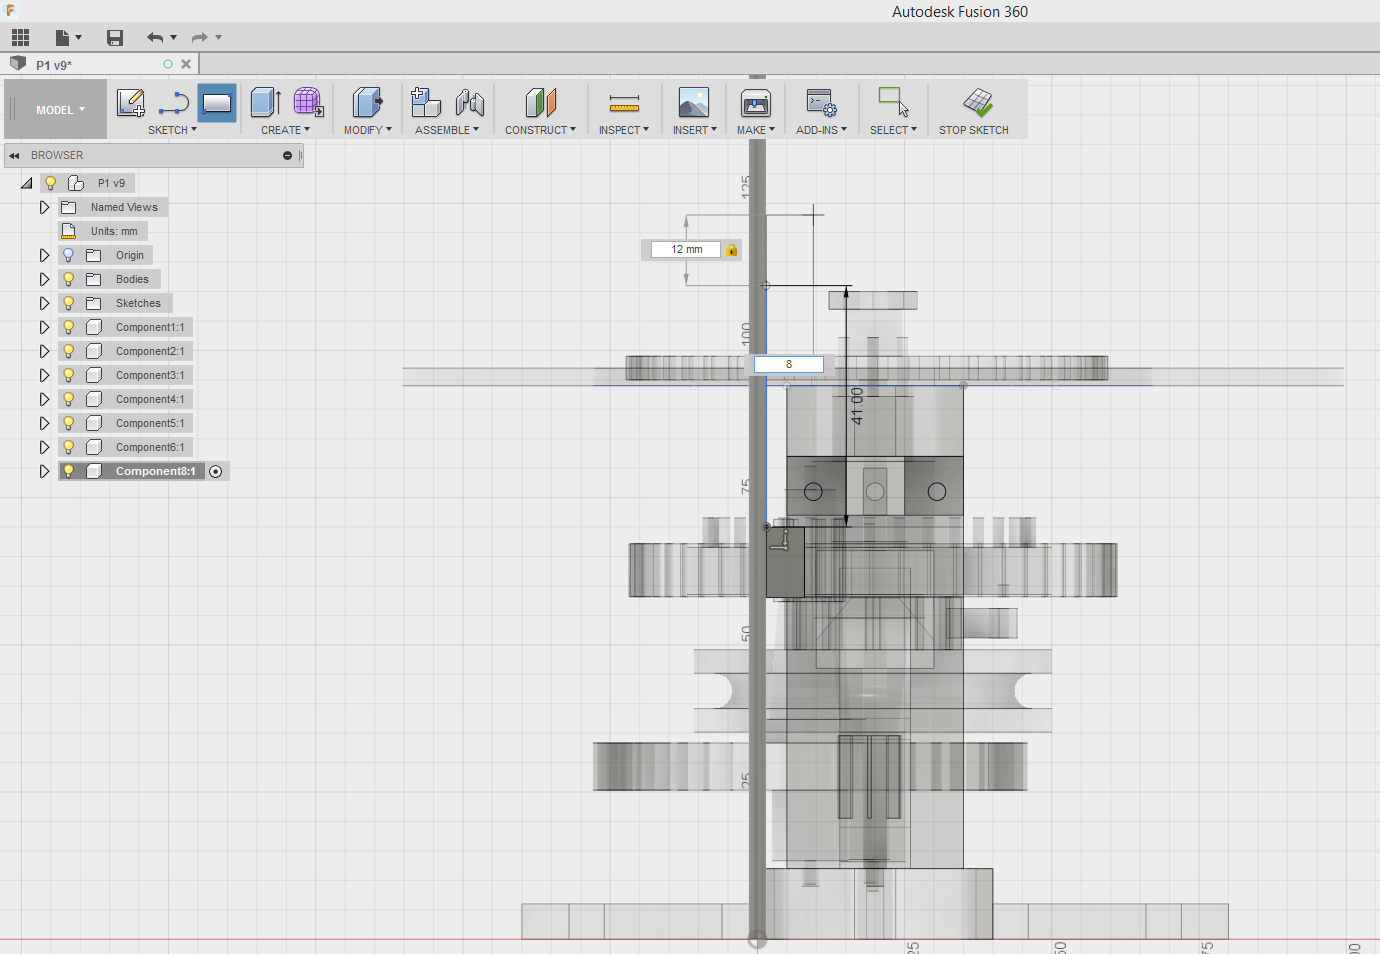Open the CONSTRUCT menu
The height and width of the screenshot is (954, 1380).
[x=540, y=130]
